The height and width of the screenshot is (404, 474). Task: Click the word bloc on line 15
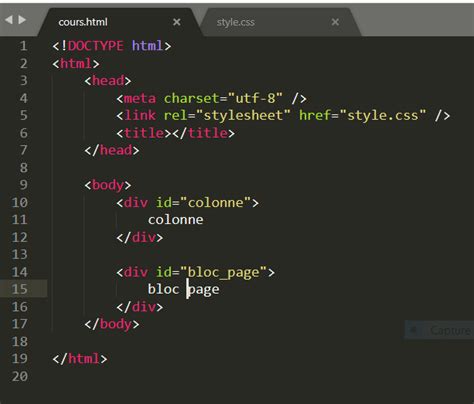[164, 289]
